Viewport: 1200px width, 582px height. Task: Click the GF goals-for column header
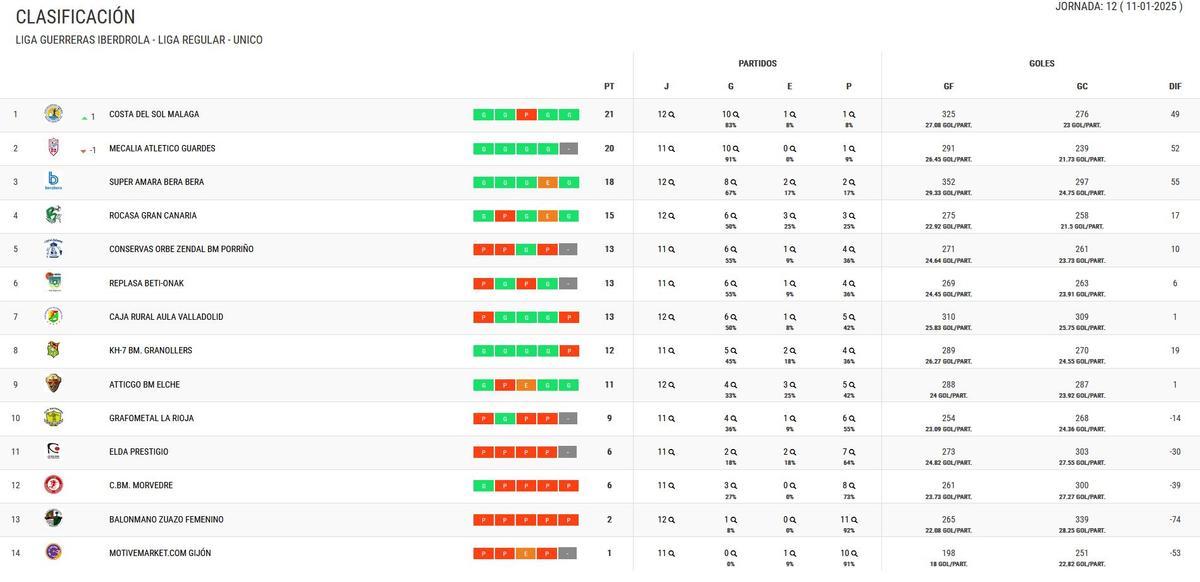click(x=948, y=86)
